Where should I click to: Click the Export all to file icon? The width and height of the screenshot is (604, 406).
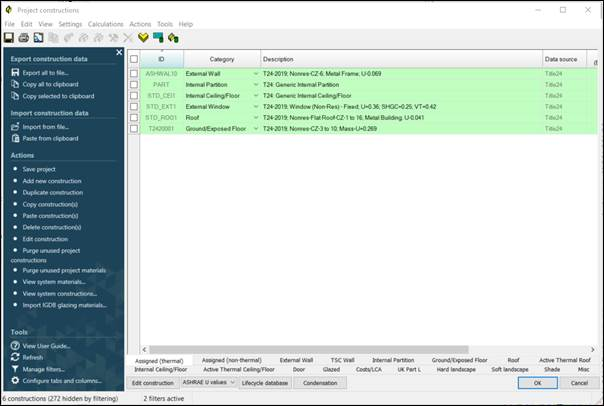pos(15,73)
